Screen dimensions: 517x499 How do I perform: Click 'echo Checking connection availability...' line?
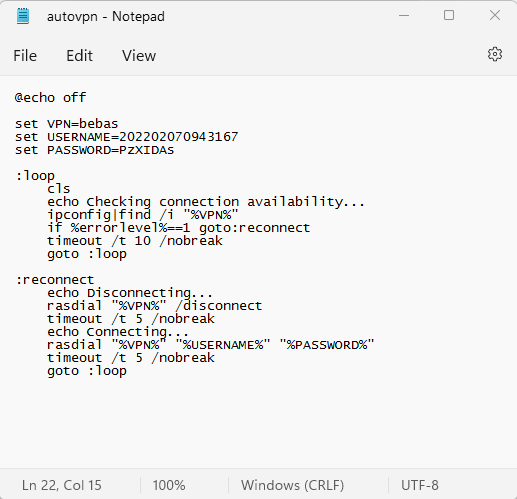point(206,202)
